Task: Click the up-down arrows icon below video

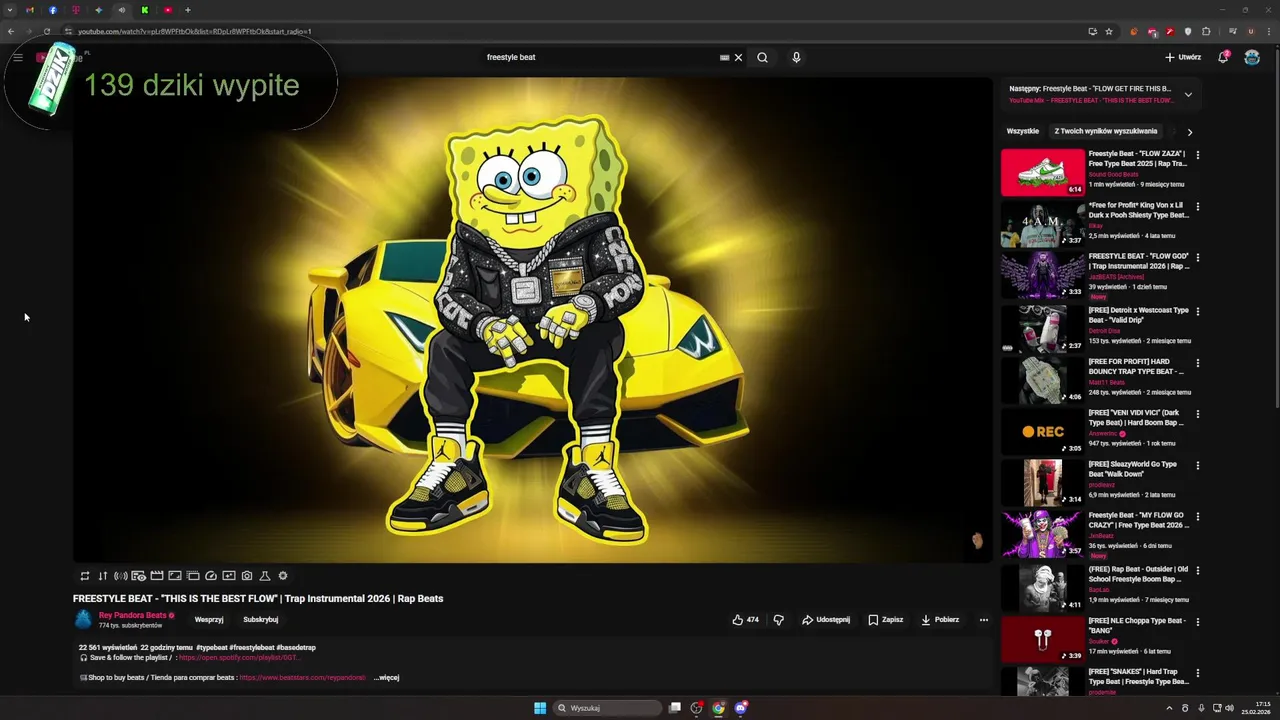Action: click(x=102, y=576)
